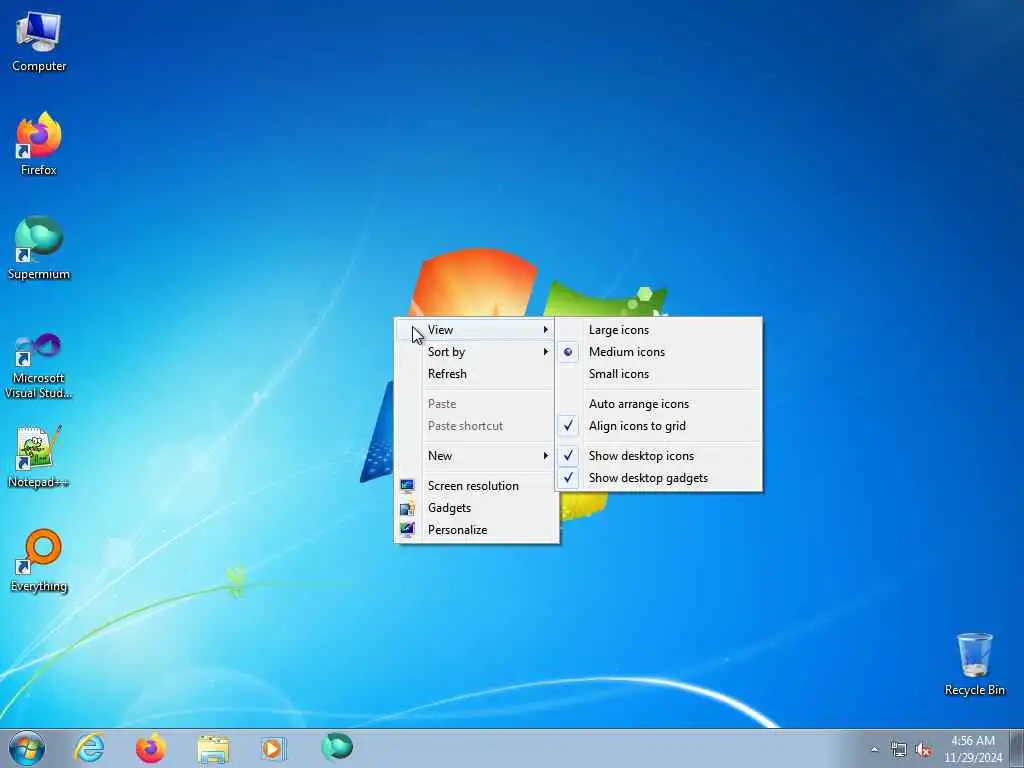Click the Gadgets menu icon
This screenshot has width=1024, height=768.
click(x=407, y=507)
